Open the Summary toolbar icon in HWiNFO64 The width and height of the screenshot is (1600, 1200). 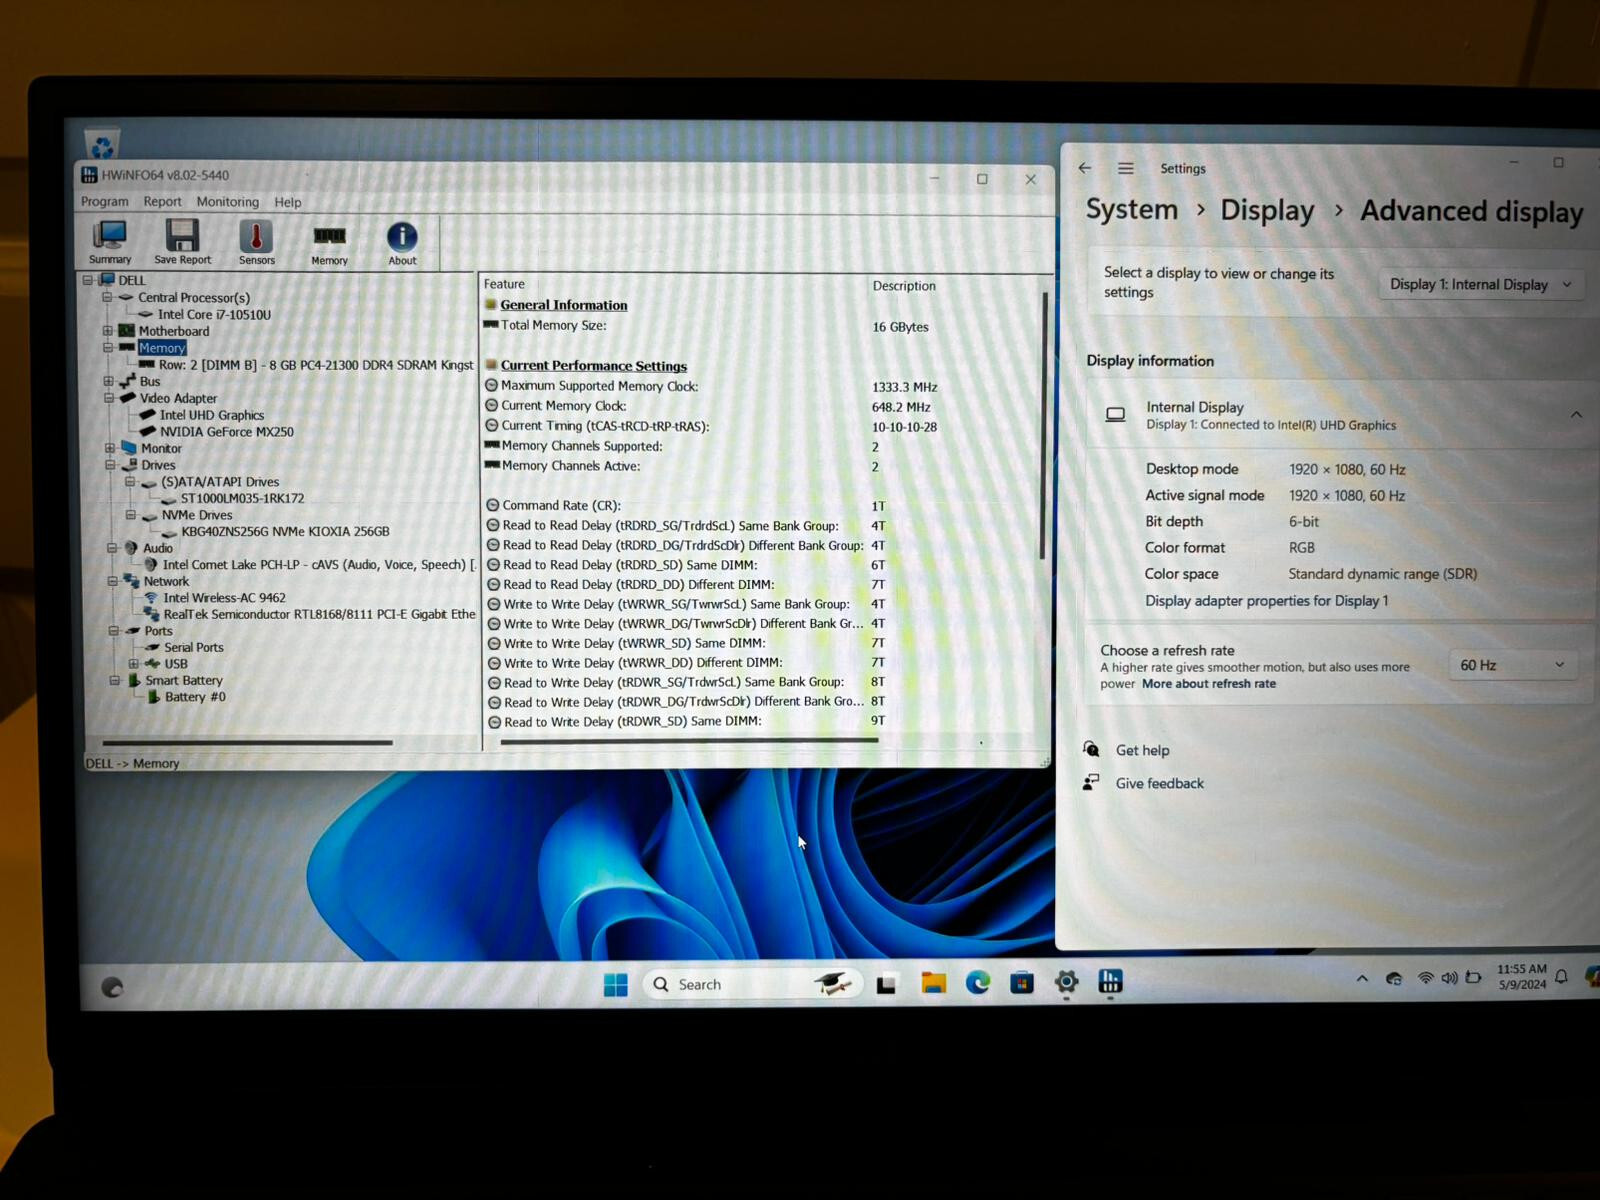coord(110,242)
